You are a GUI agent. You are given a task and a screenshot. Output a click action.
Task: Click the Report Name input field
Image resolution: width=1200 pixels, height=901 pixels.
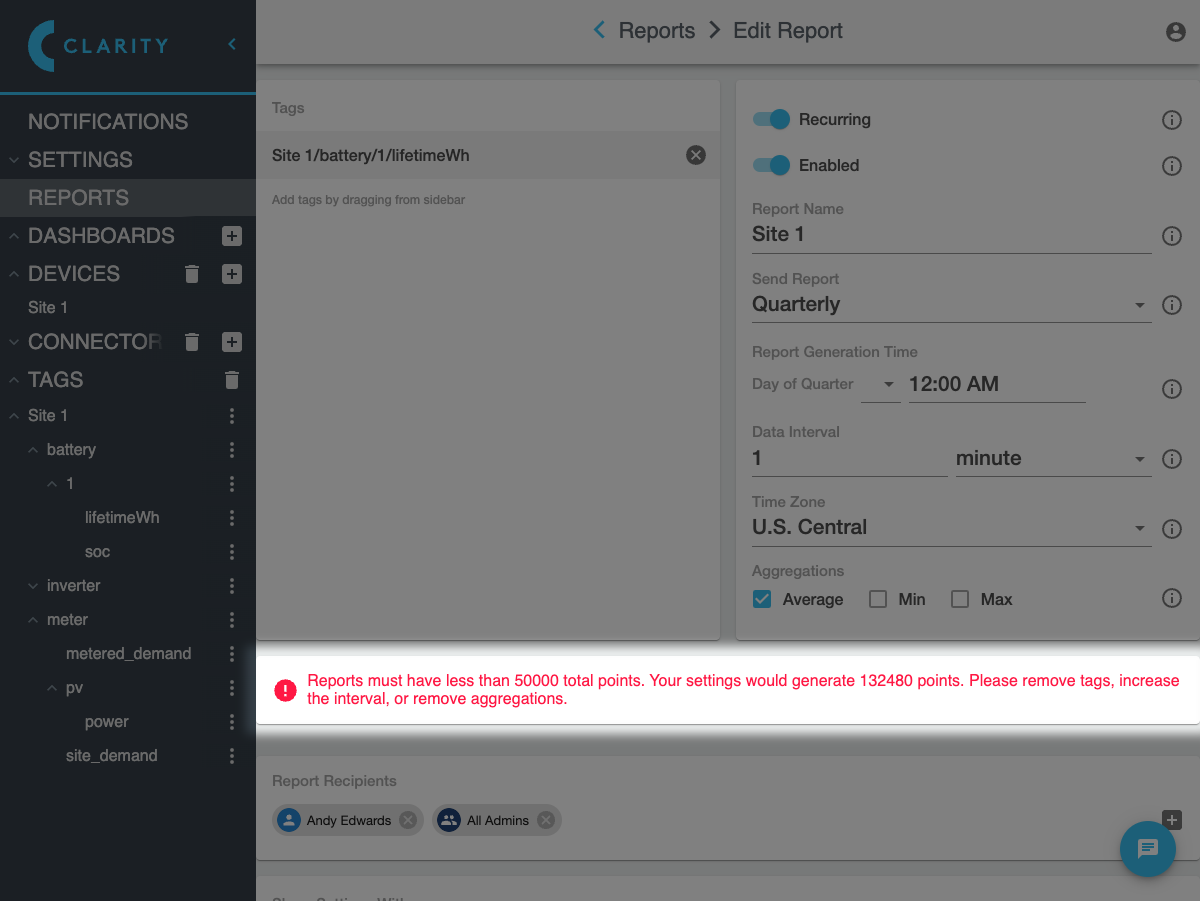[x=950, y=235]
